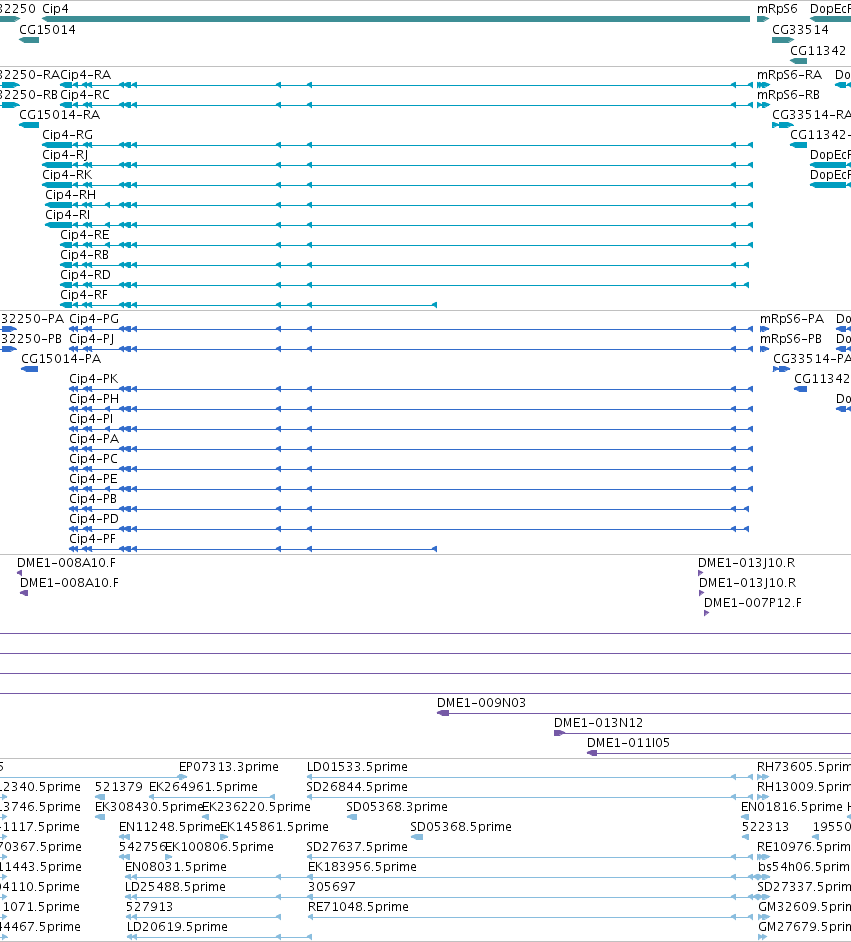Click the CG33514 gene arrow glyph

[x=783, y=40]
